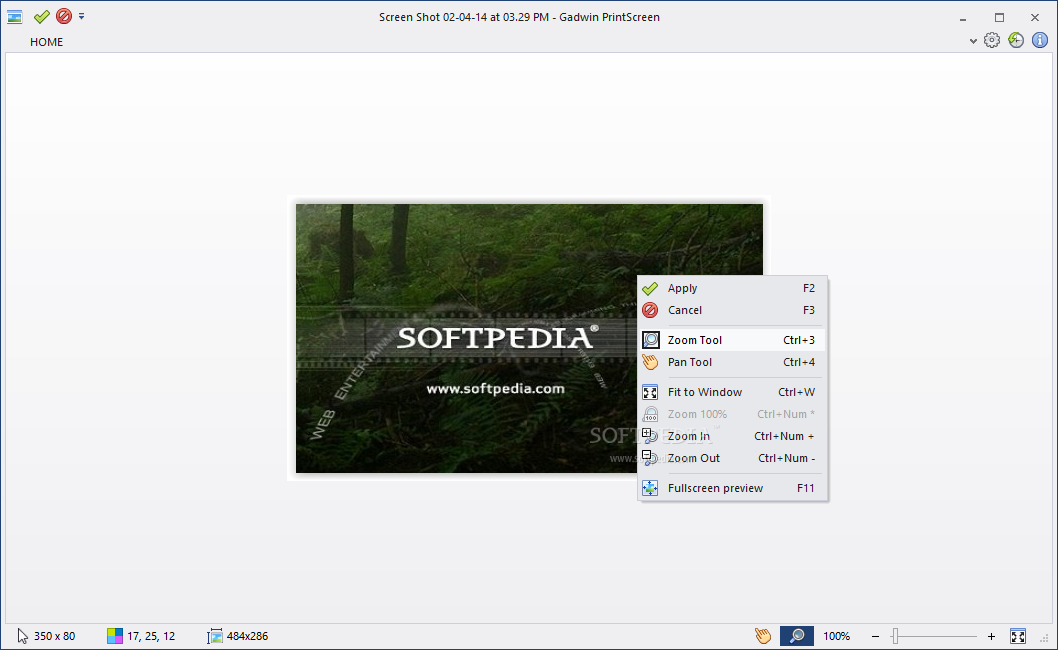Choose Fit to Window menu entry

coord(732,392)
